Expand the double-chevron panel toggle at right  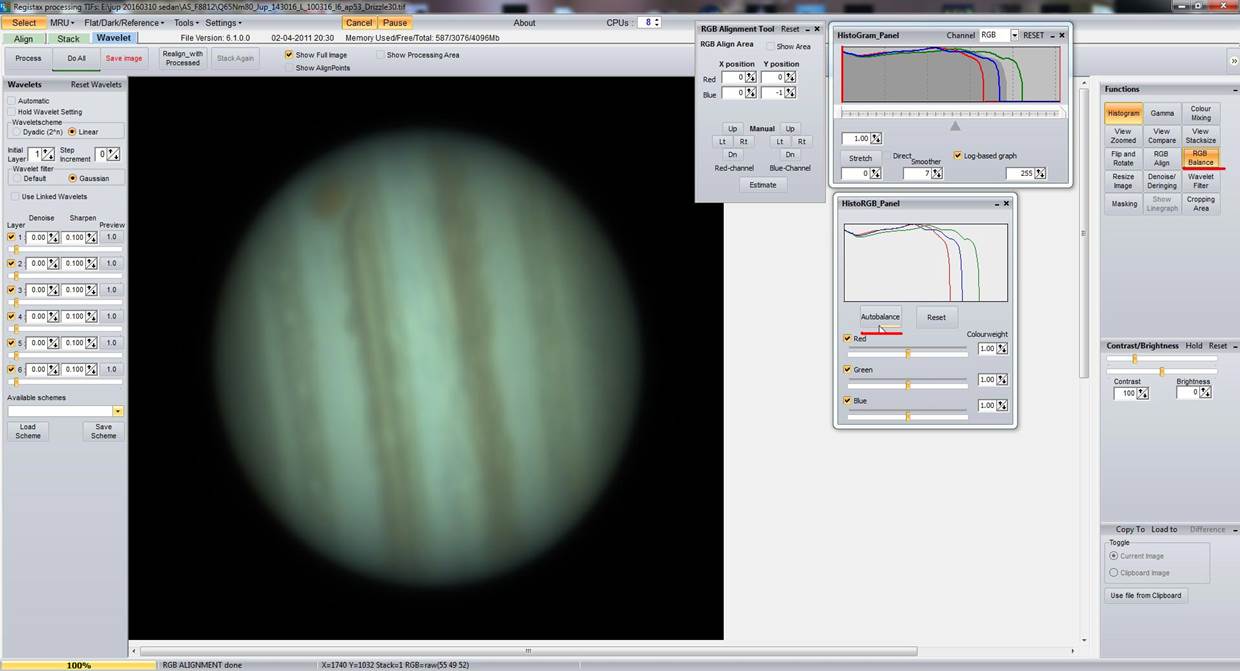pyautogui.click(x=1232, y=61)
